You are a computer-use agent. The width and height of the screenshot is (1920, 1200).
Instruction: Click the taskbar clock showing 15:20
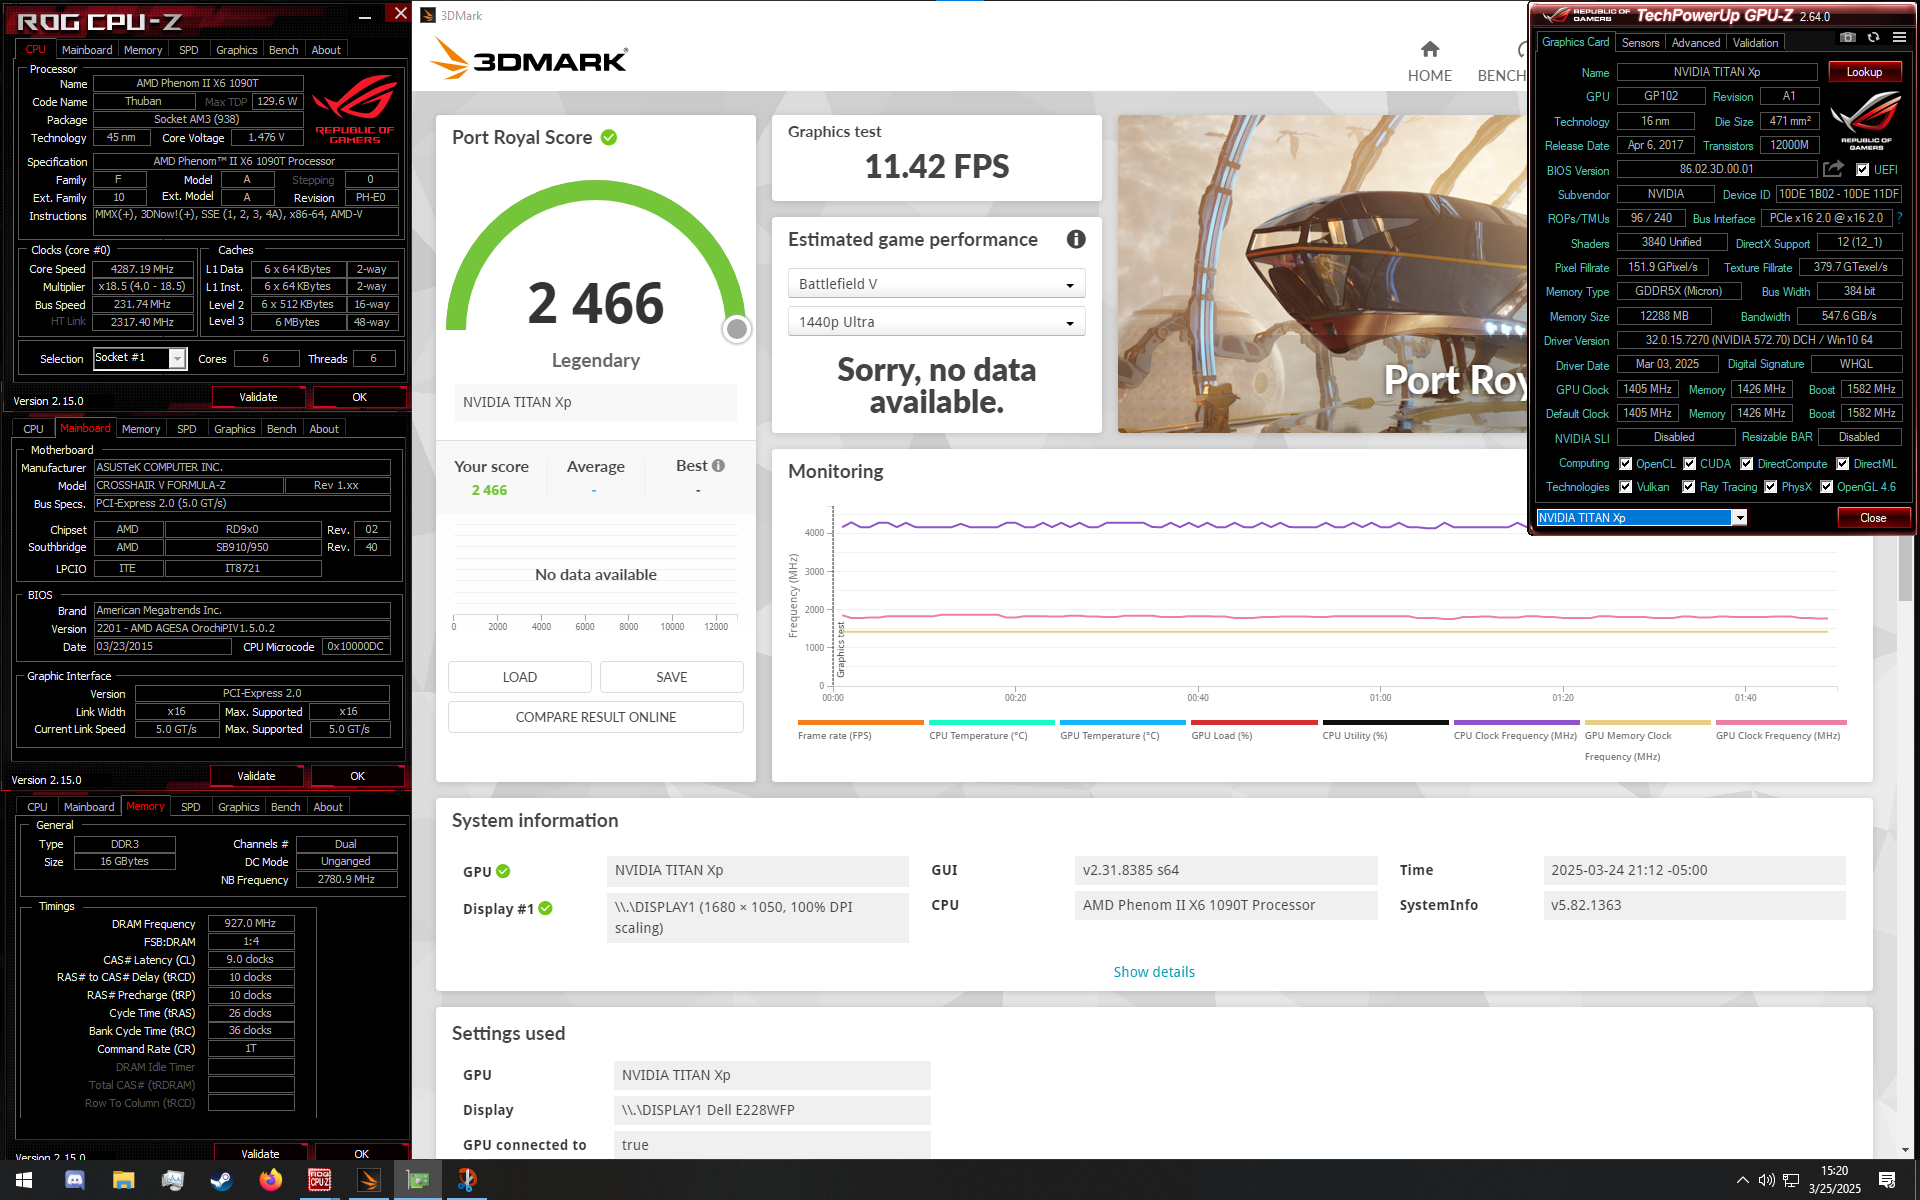(1834, 1180)
